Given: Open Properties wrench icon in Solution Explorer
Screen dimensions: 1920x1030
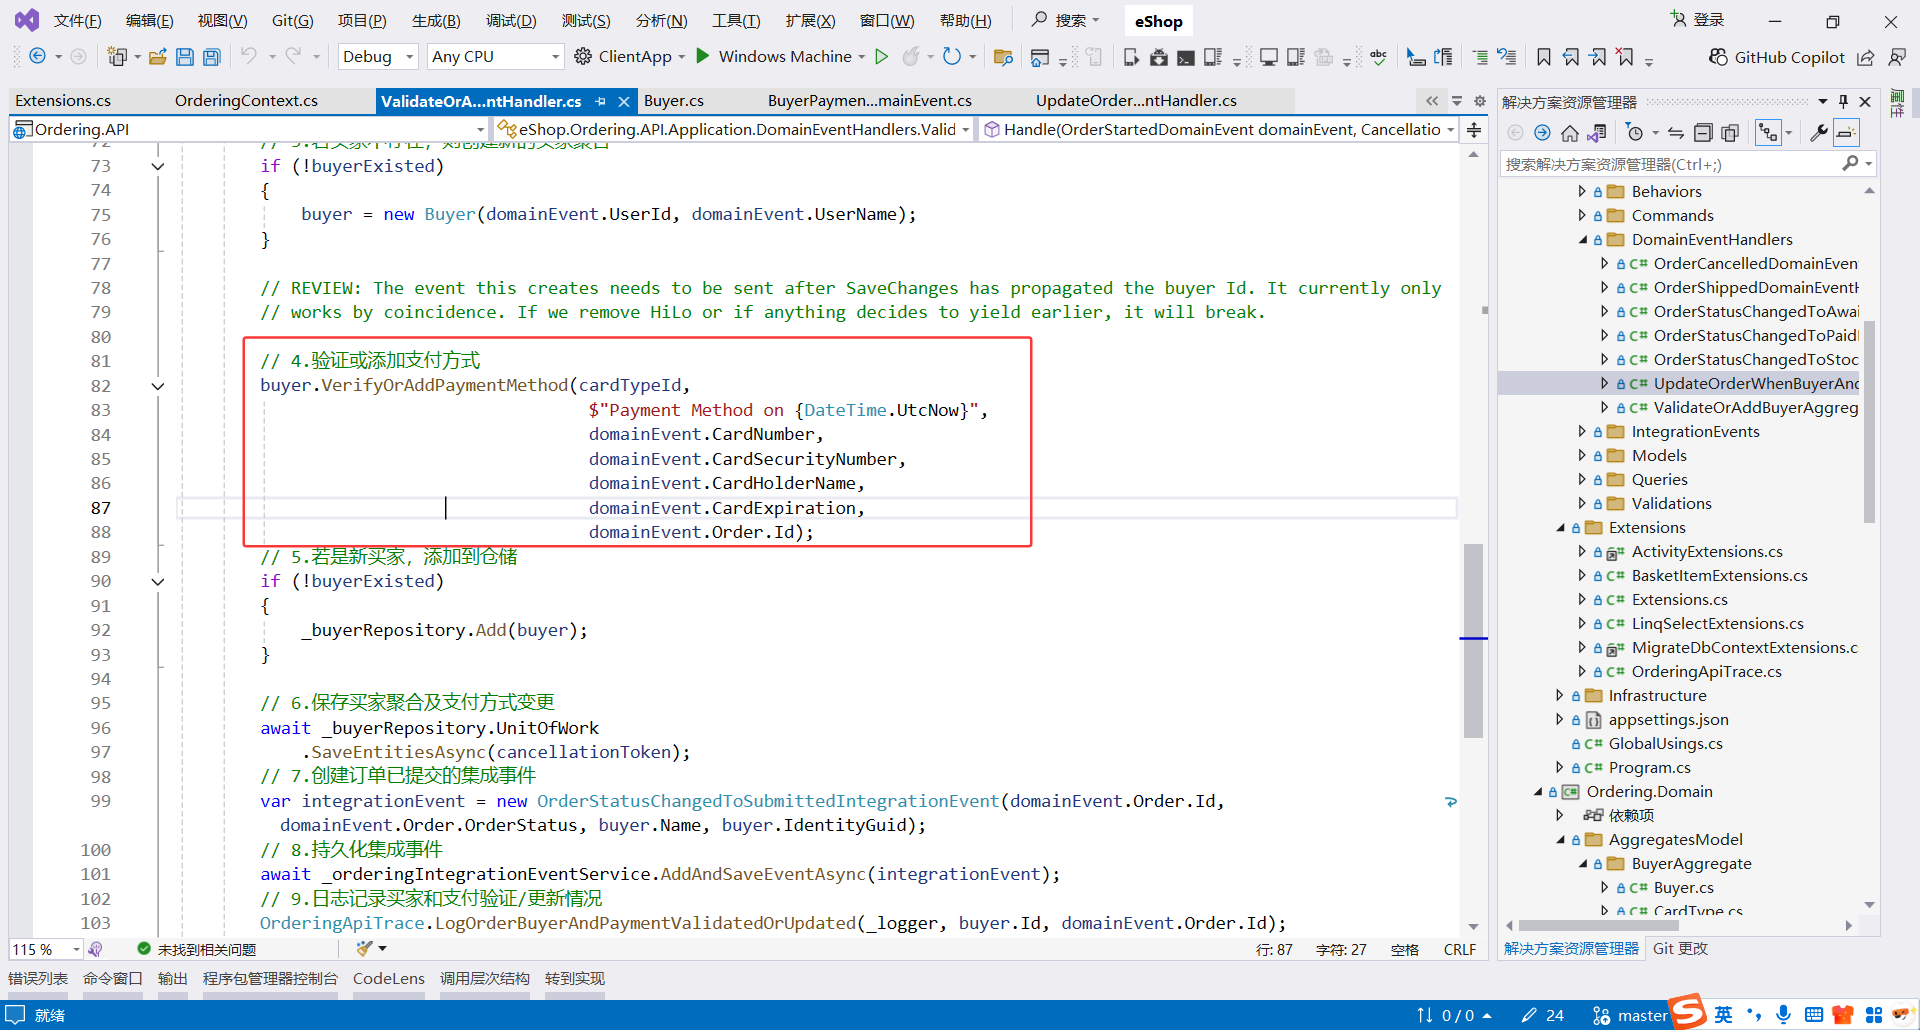Looking at the screenshot, I should pos(1819,132).
